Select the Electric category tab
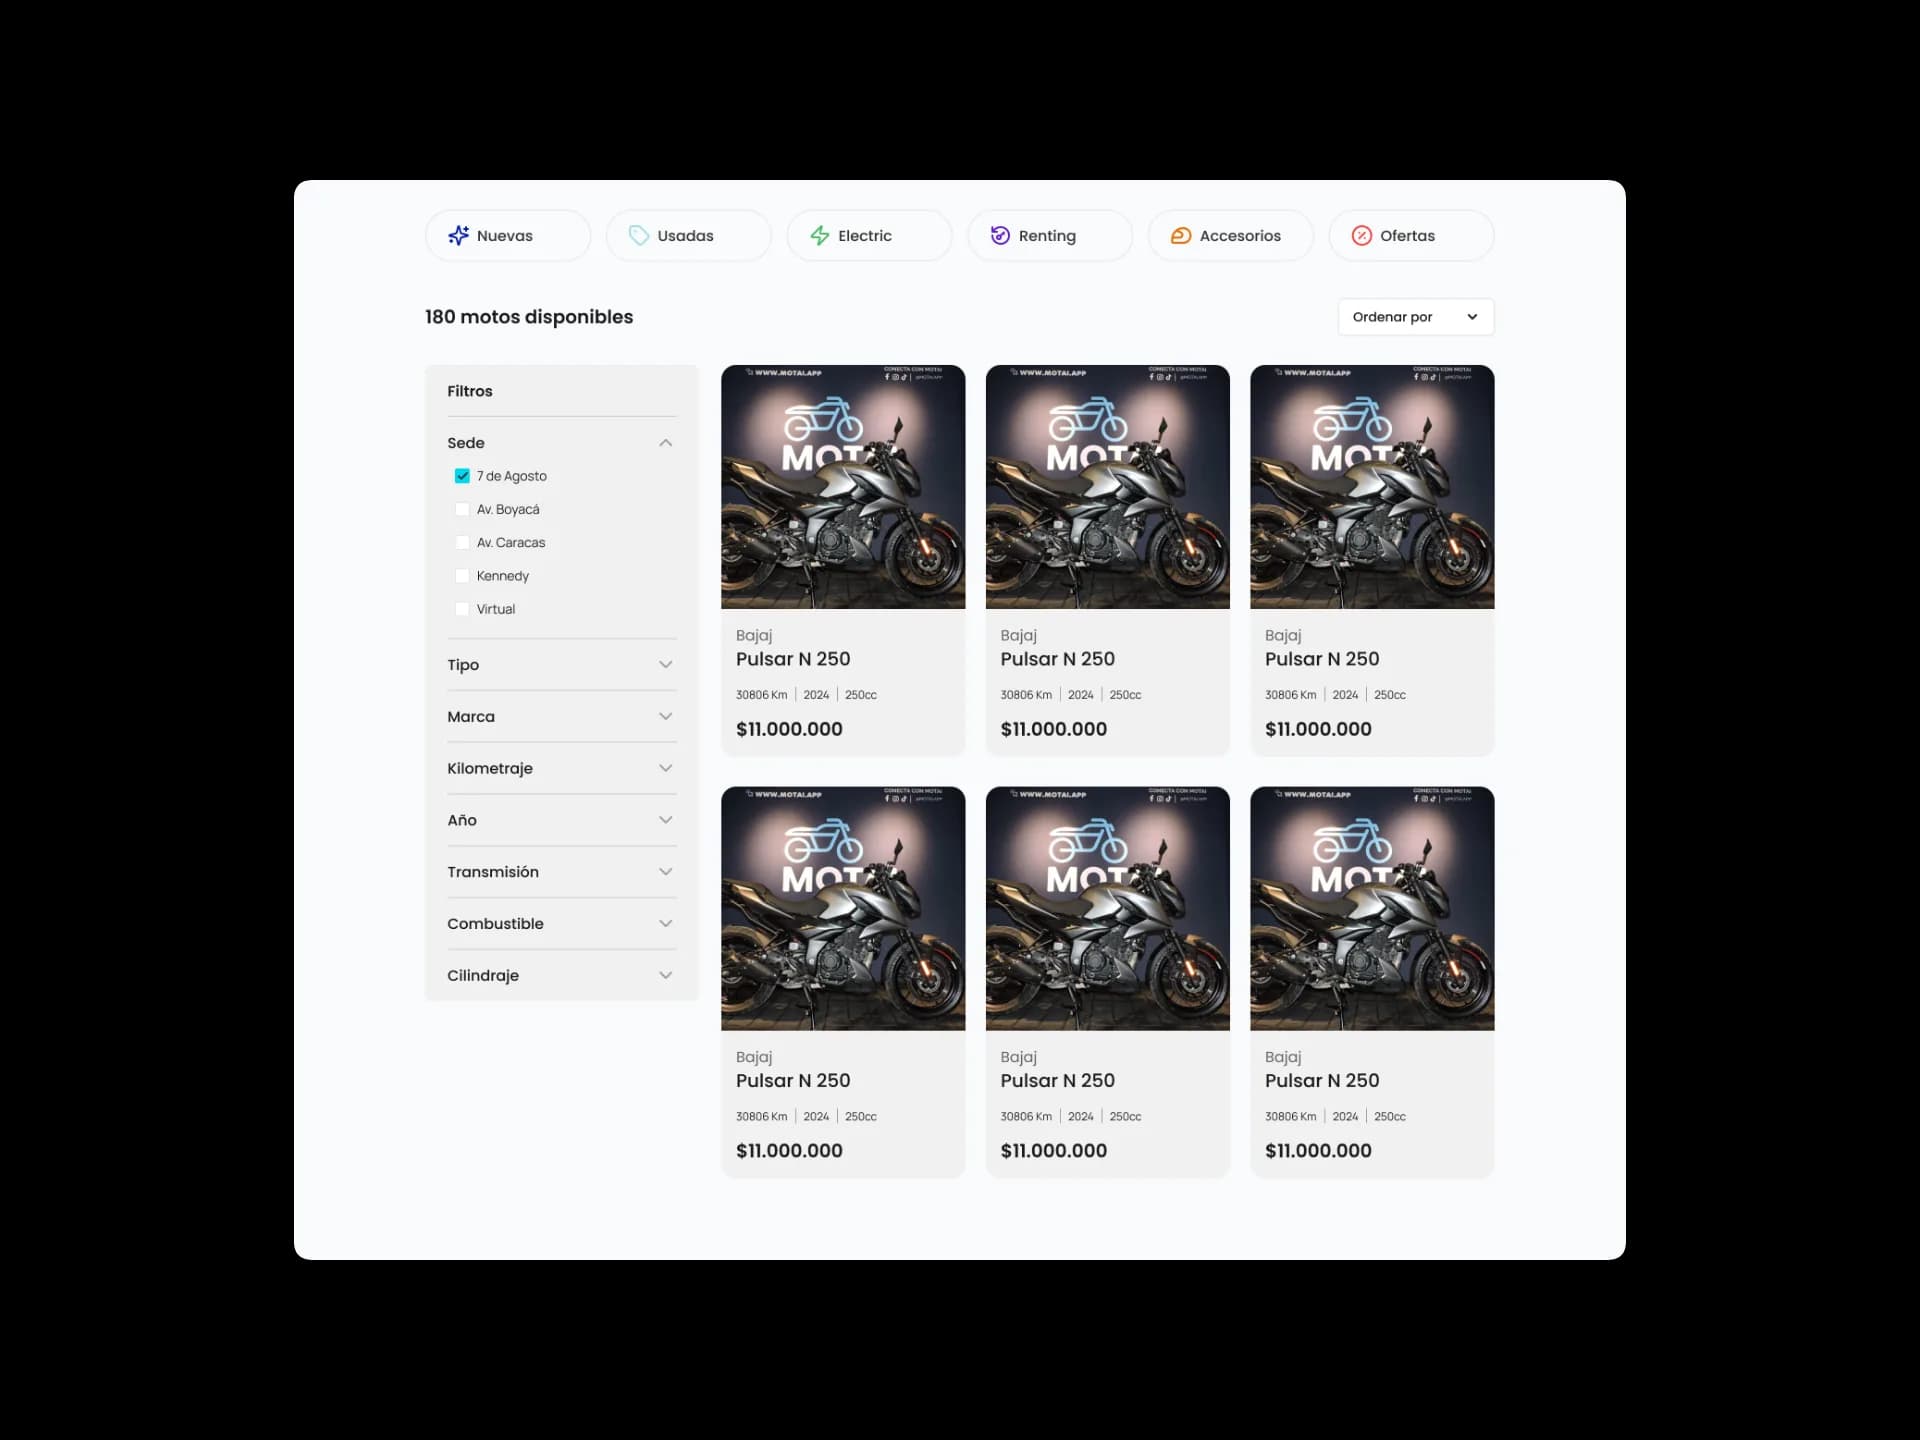Screen dimensions: 1920x1440 [869, 236]
